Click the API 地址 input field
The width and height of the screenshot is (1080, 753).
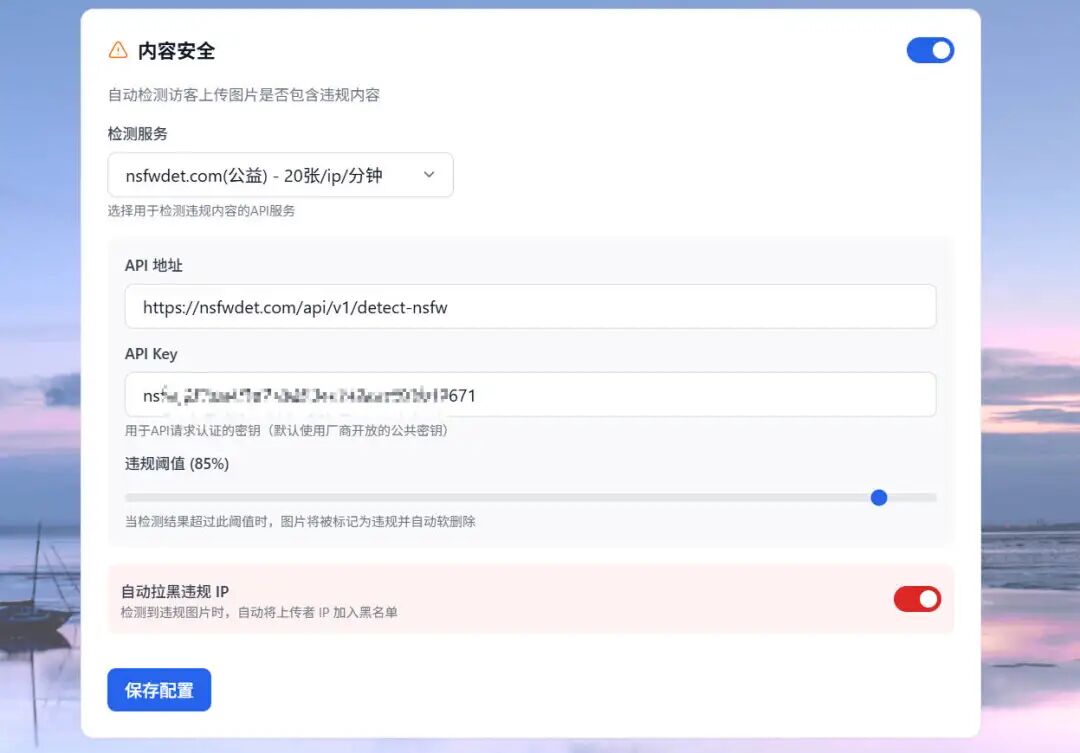(x=530, y=307)
